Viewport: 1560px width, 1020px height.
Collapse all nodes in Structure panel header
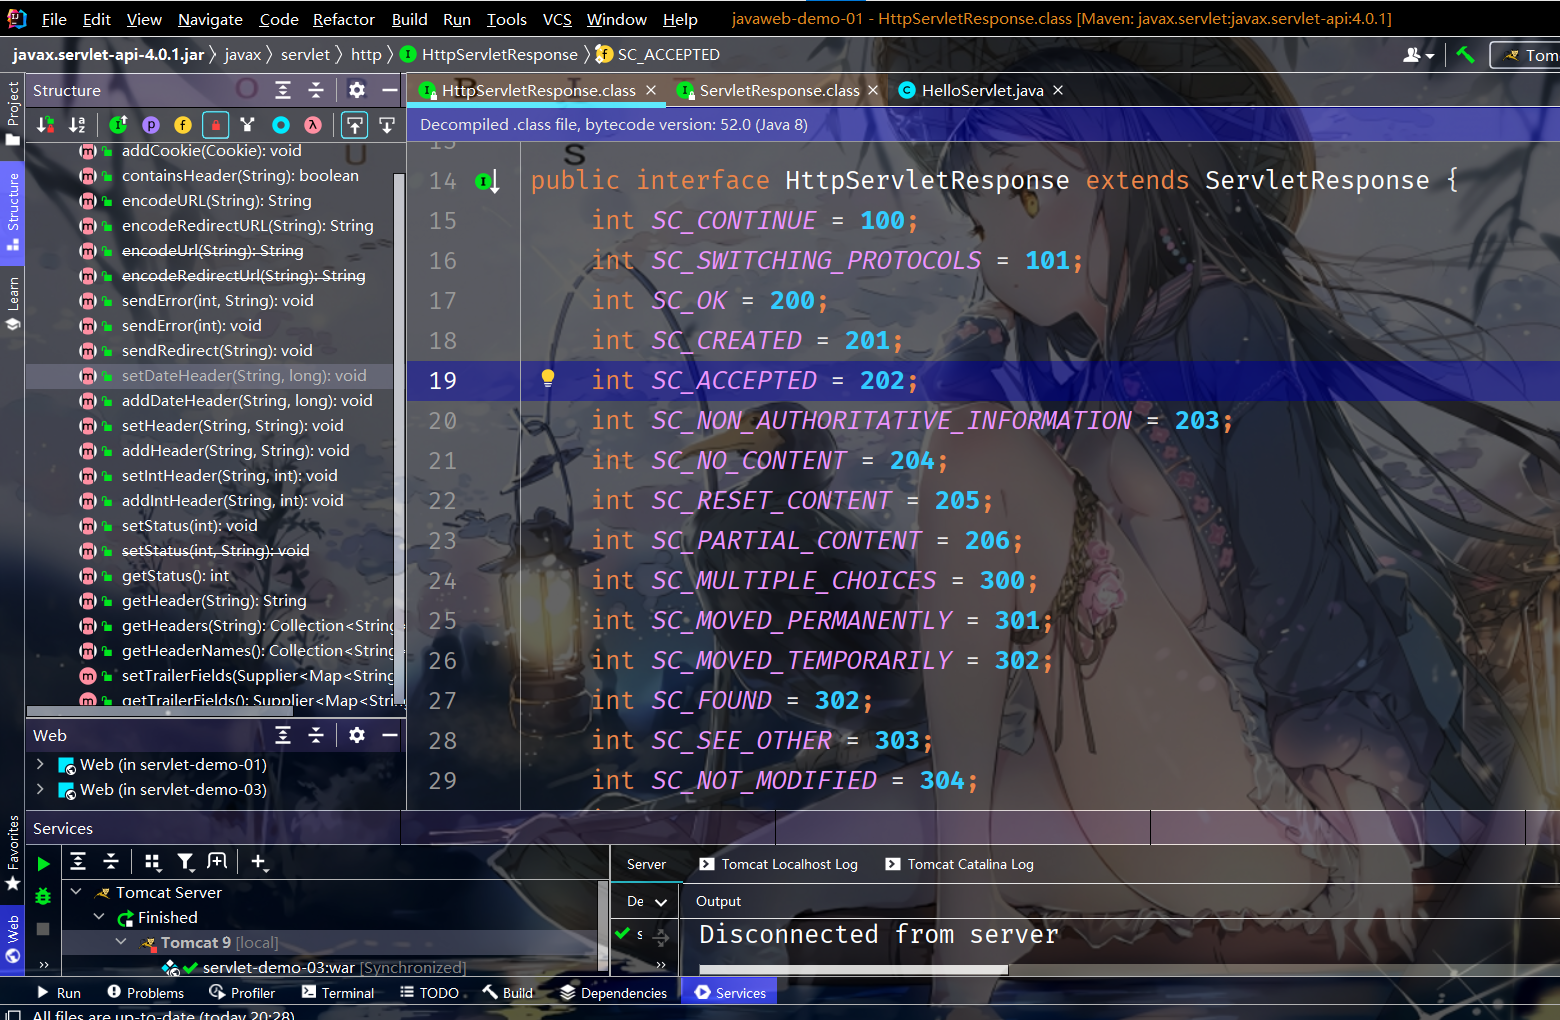point(316,90)
